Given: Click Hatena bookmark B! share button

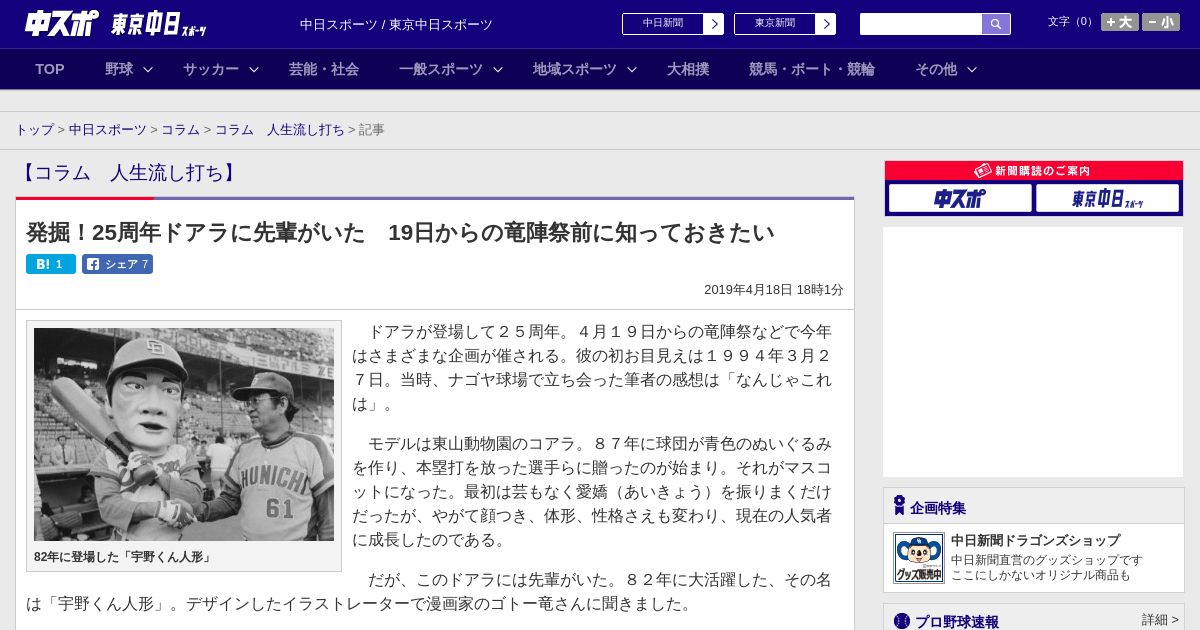Looking at the screenshot, I should pyautogui.click(x=51, y=264).
